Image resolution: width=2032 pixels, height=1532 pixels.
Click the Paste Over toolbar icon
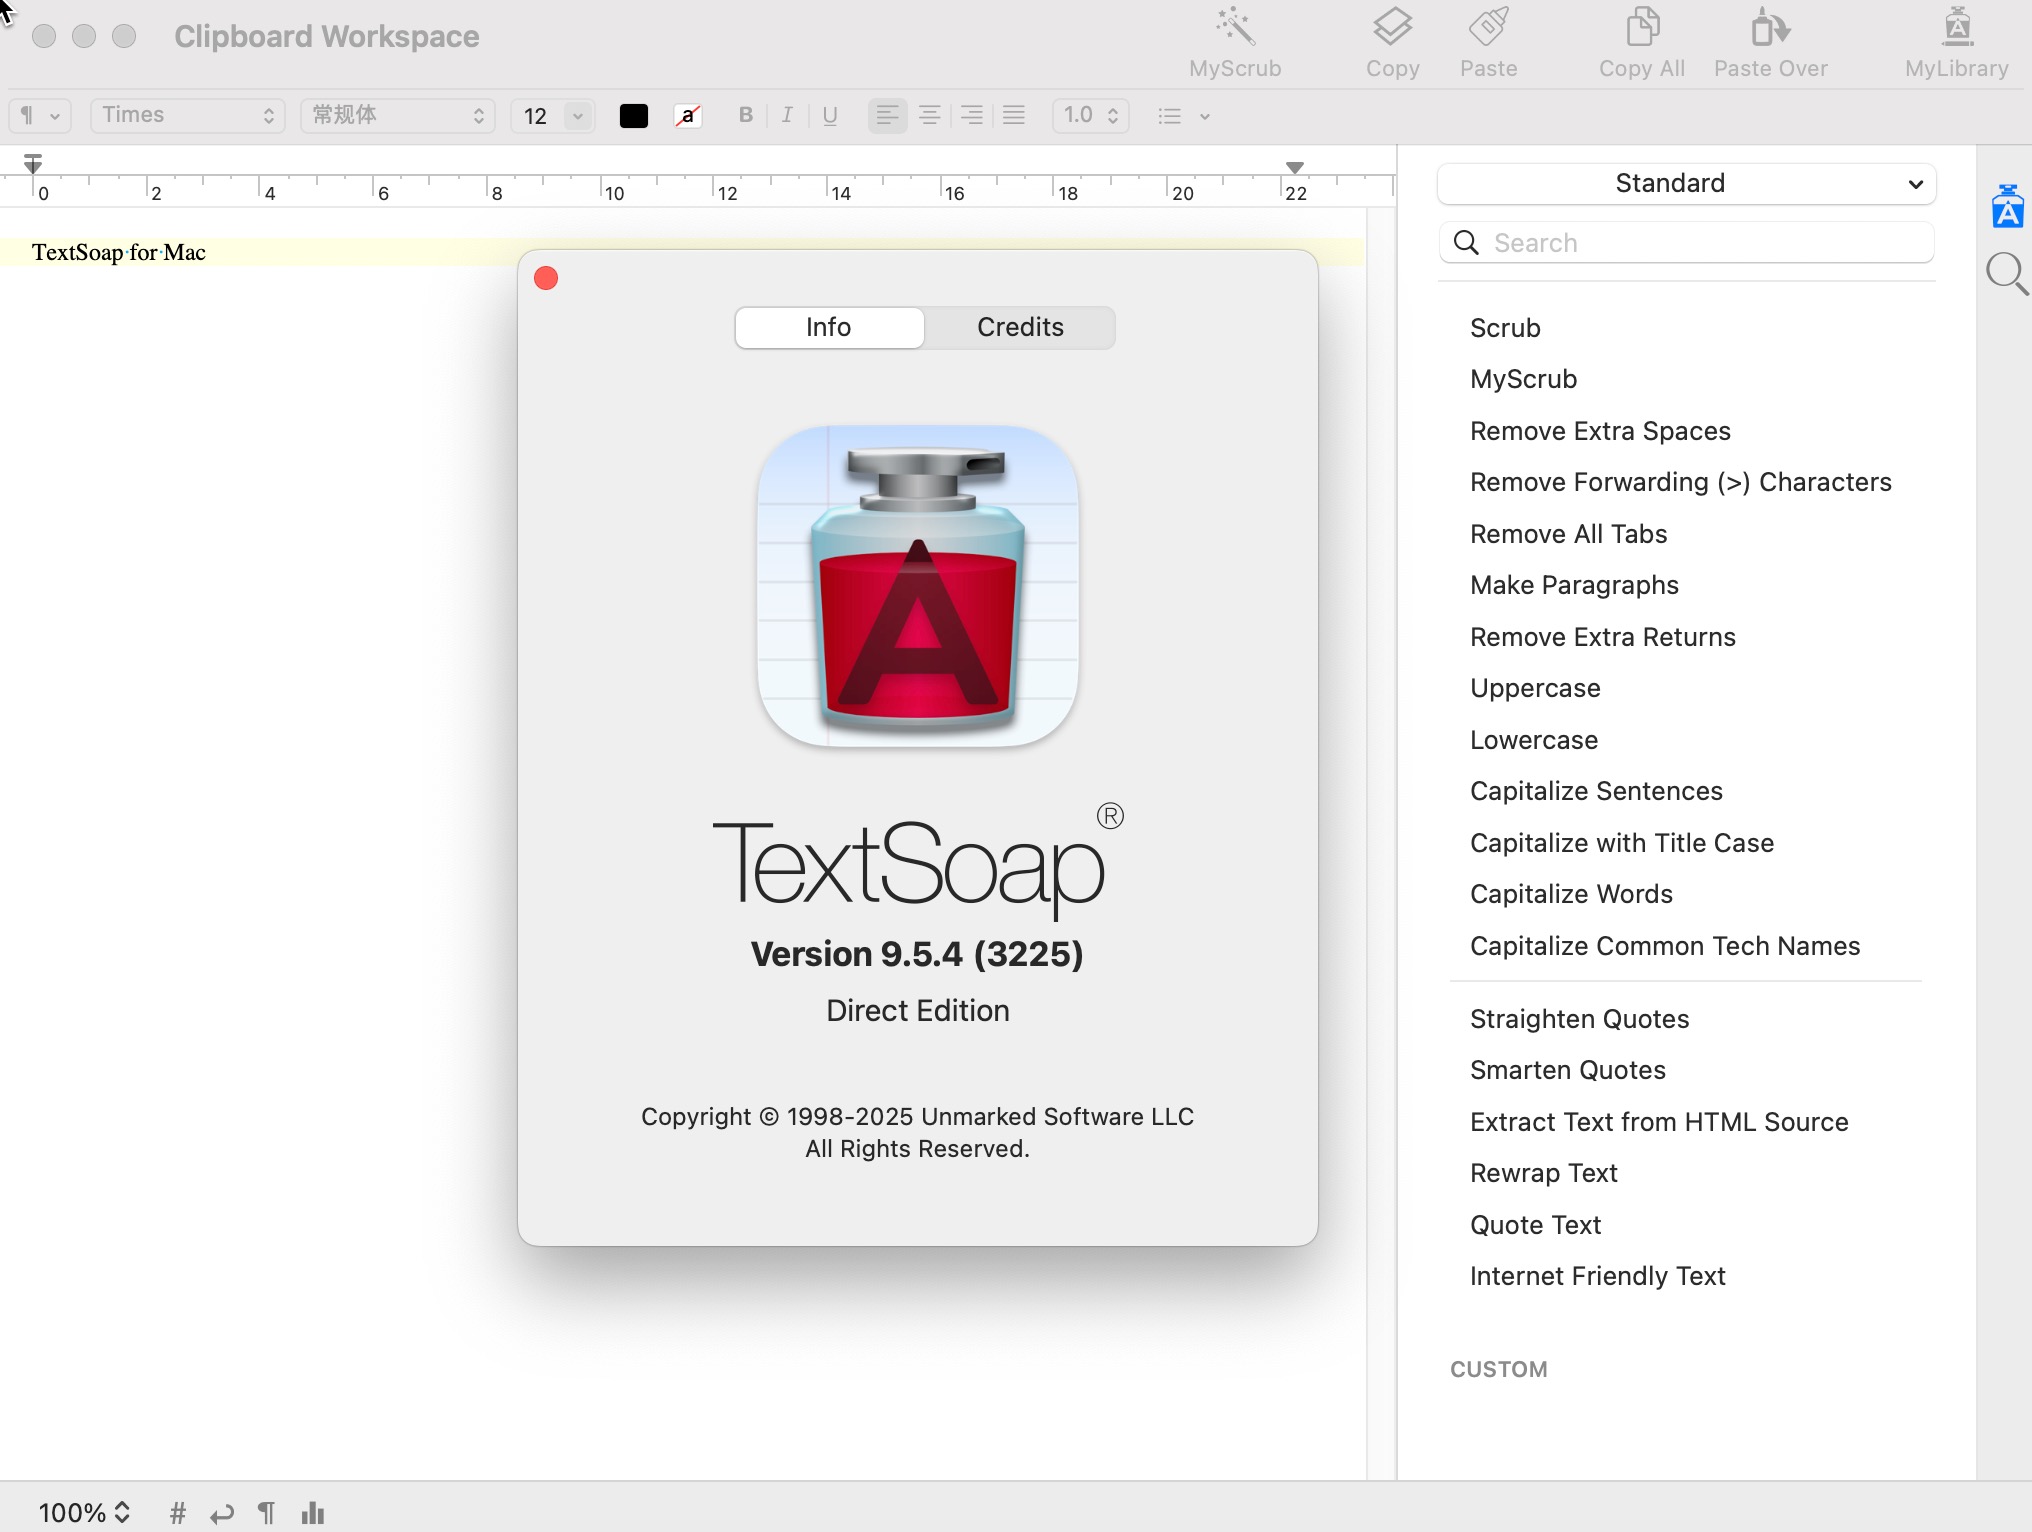click(x=1770, y=27)
